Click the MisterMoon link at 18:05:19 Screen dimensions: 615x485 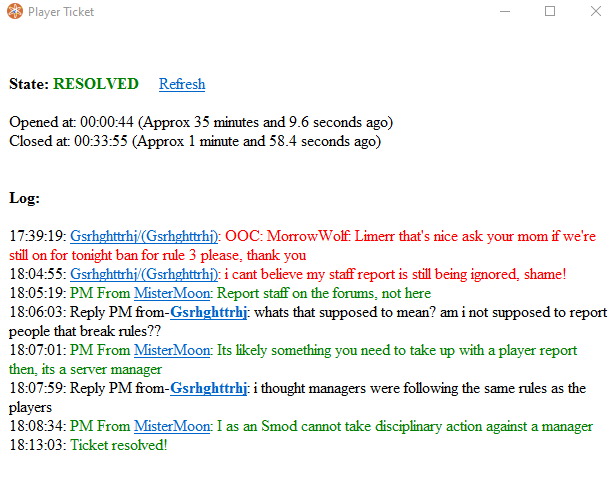click(173, 293)
